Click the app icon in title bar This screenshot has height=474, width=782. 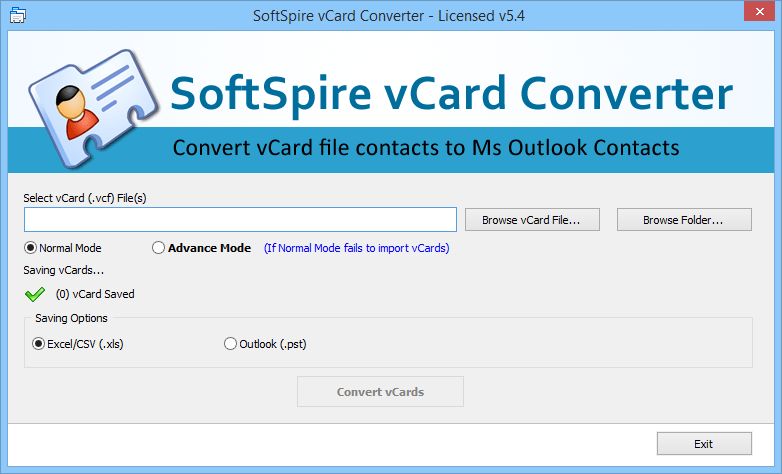17,15
